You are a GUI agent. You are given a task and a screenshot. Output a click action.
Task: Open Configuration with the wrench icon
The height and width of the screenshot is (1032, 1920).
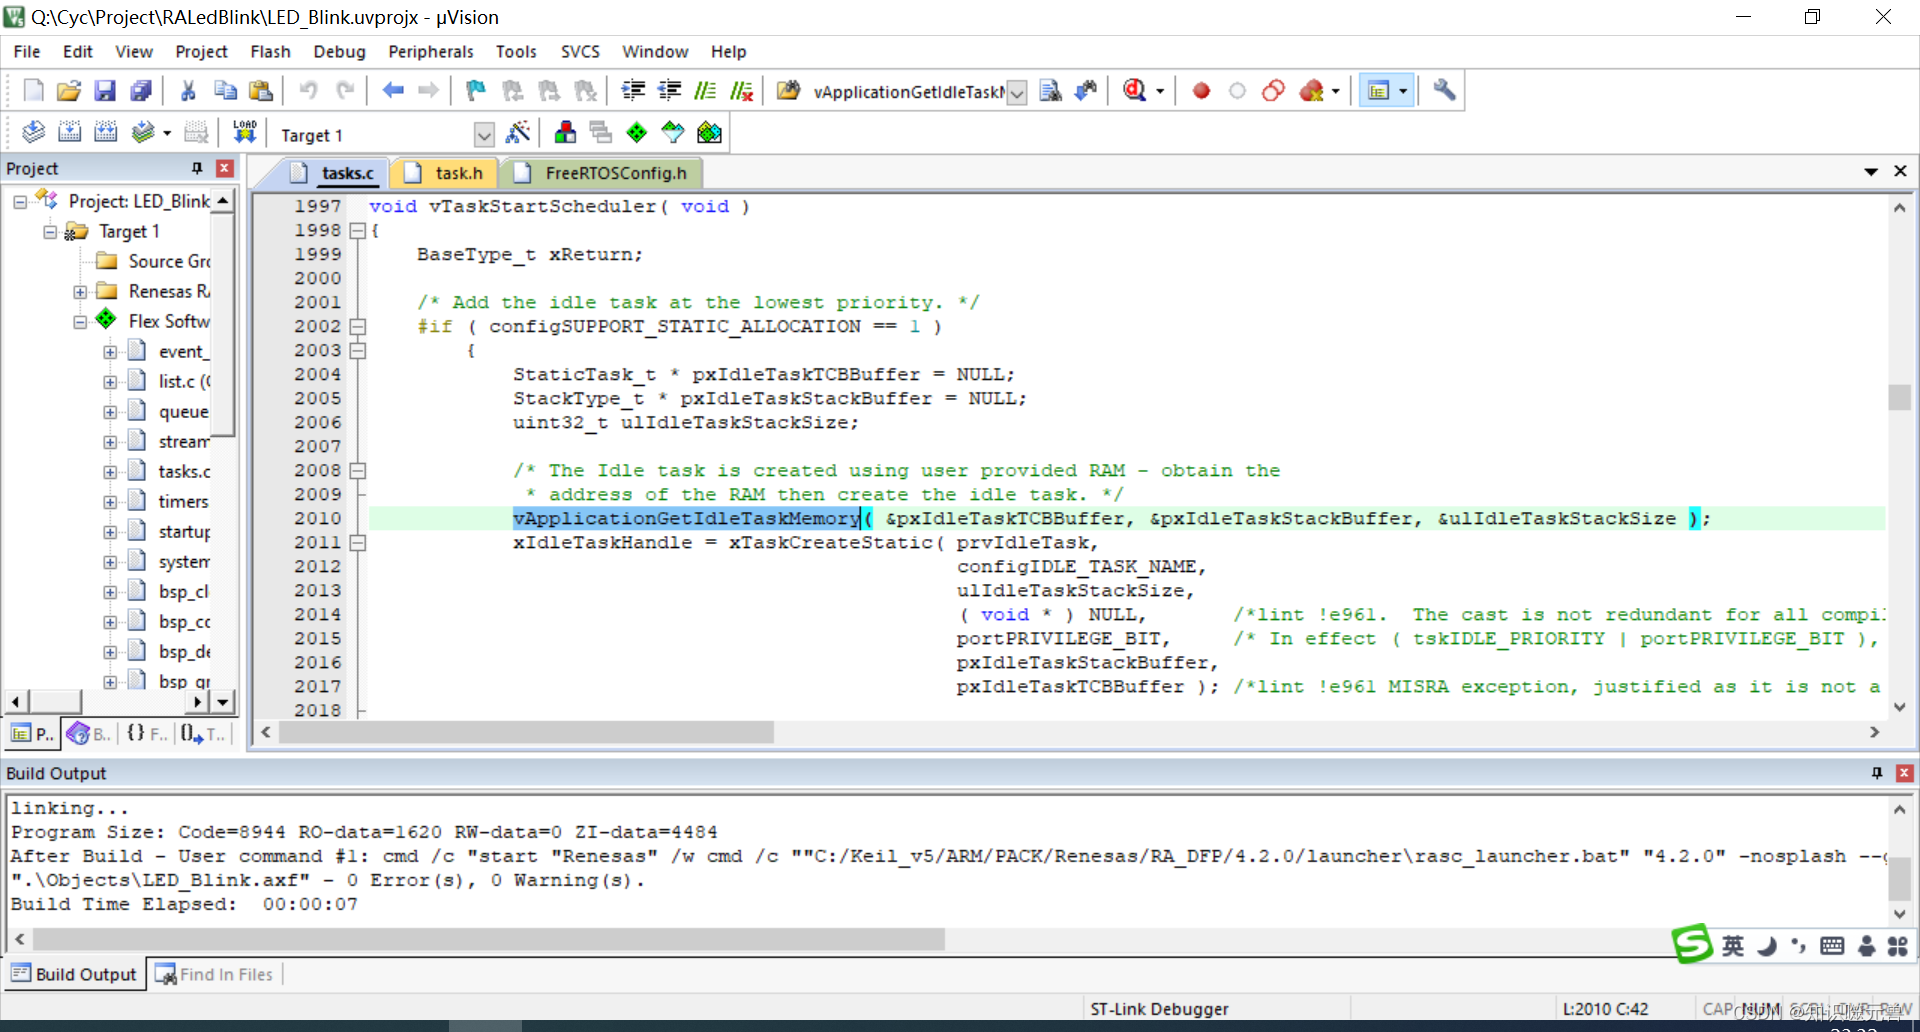(1444, 91)
